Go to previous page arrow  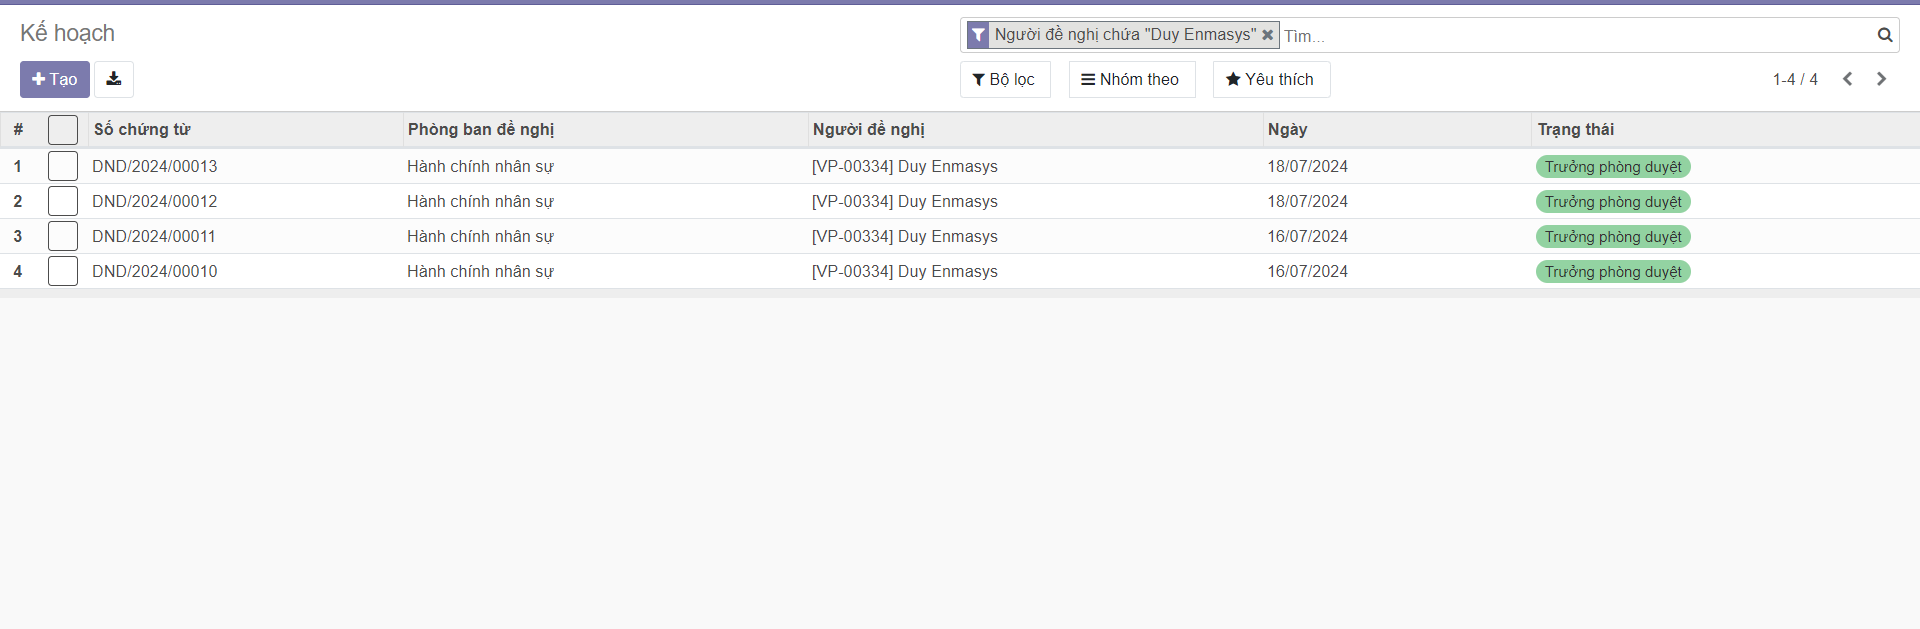coord(1847,79)
